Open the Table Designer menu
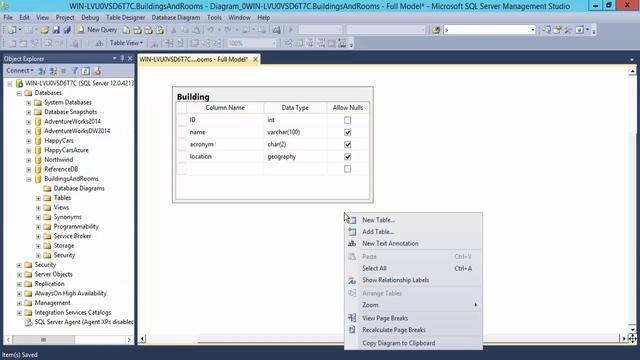 pos(125,18)
